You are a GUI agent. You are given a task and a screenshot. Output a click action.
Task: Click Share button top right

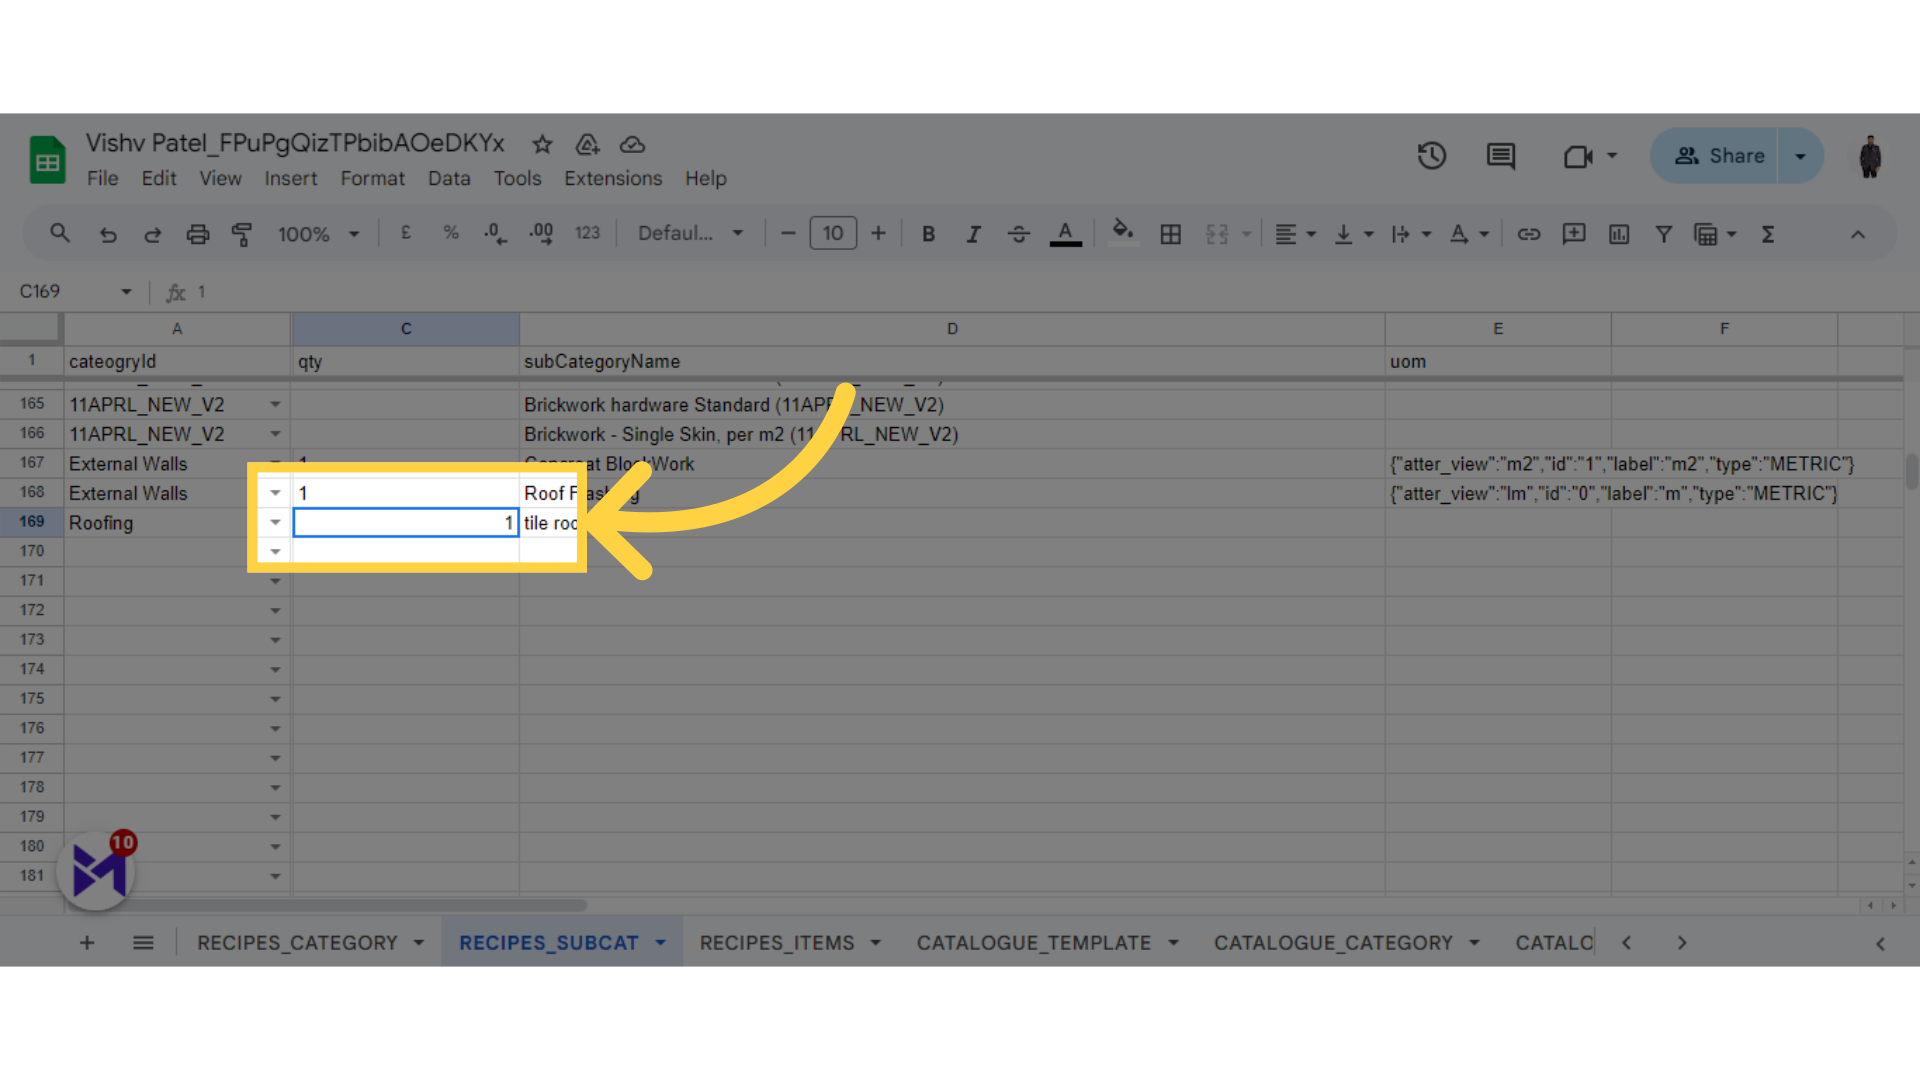click(x=1726, y=156)
